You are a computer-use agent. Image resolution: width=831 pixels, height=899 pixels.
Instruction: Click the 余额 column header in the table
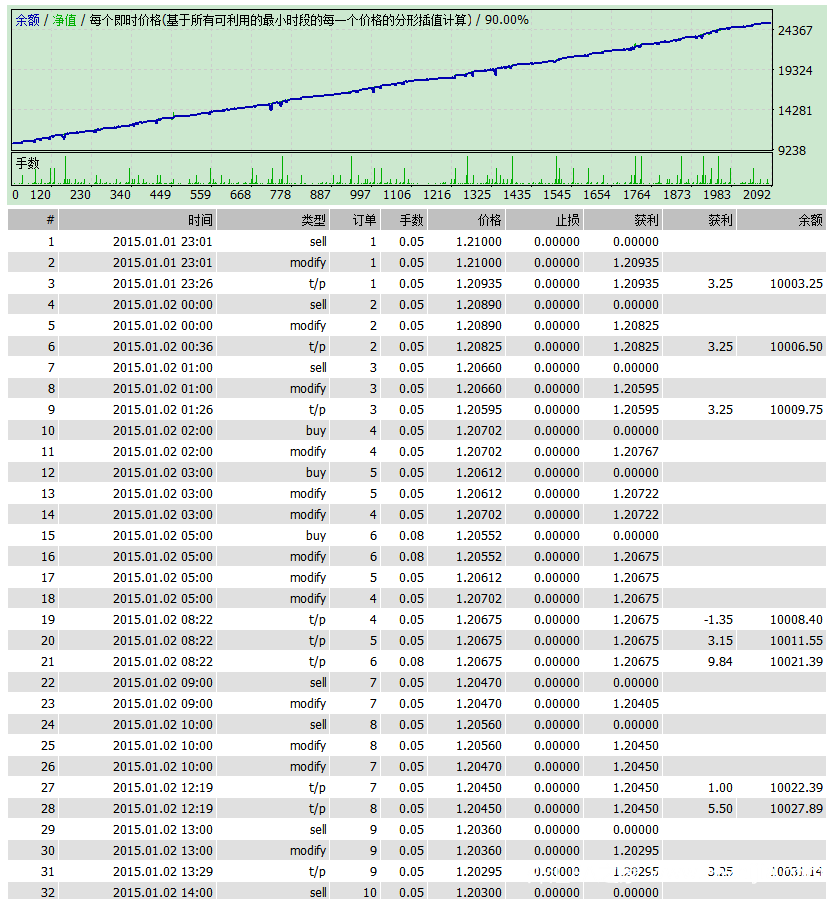[810, 220]
